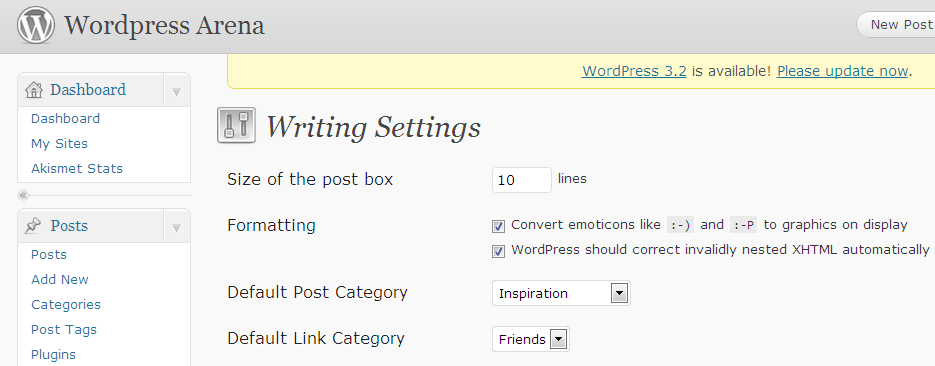
Task: Click the "lines" text beside field
Action: coord(572,178)
